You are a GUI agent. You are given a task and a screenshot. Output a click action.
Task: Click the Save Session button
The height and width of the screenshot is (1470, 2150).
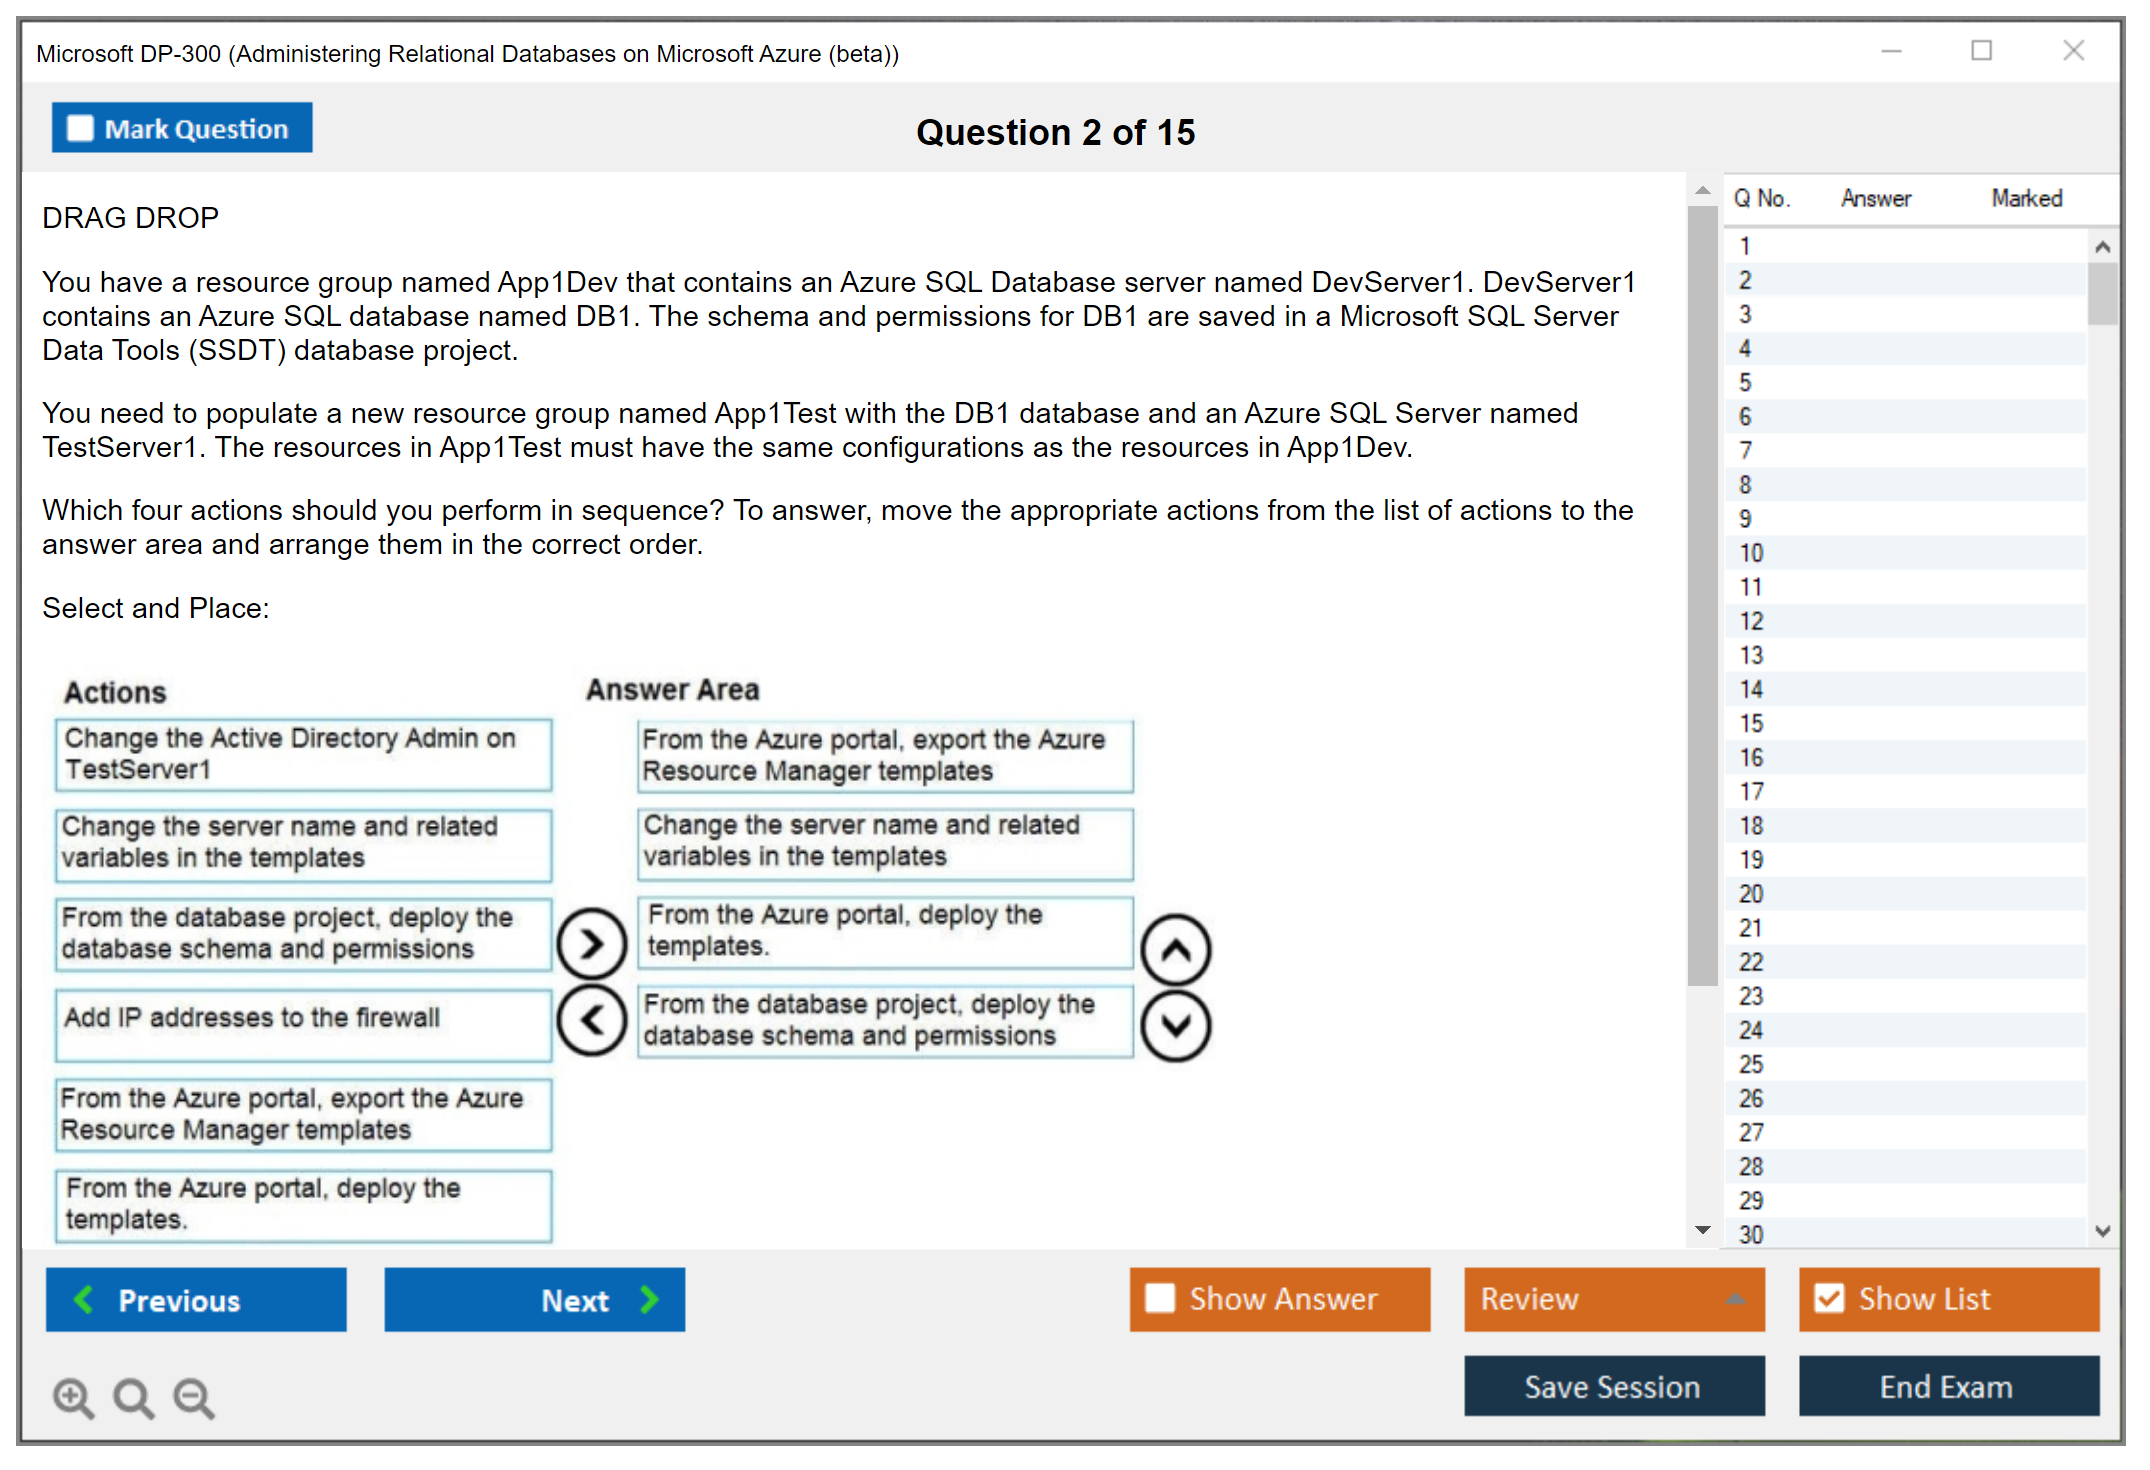[1614, 1387]
